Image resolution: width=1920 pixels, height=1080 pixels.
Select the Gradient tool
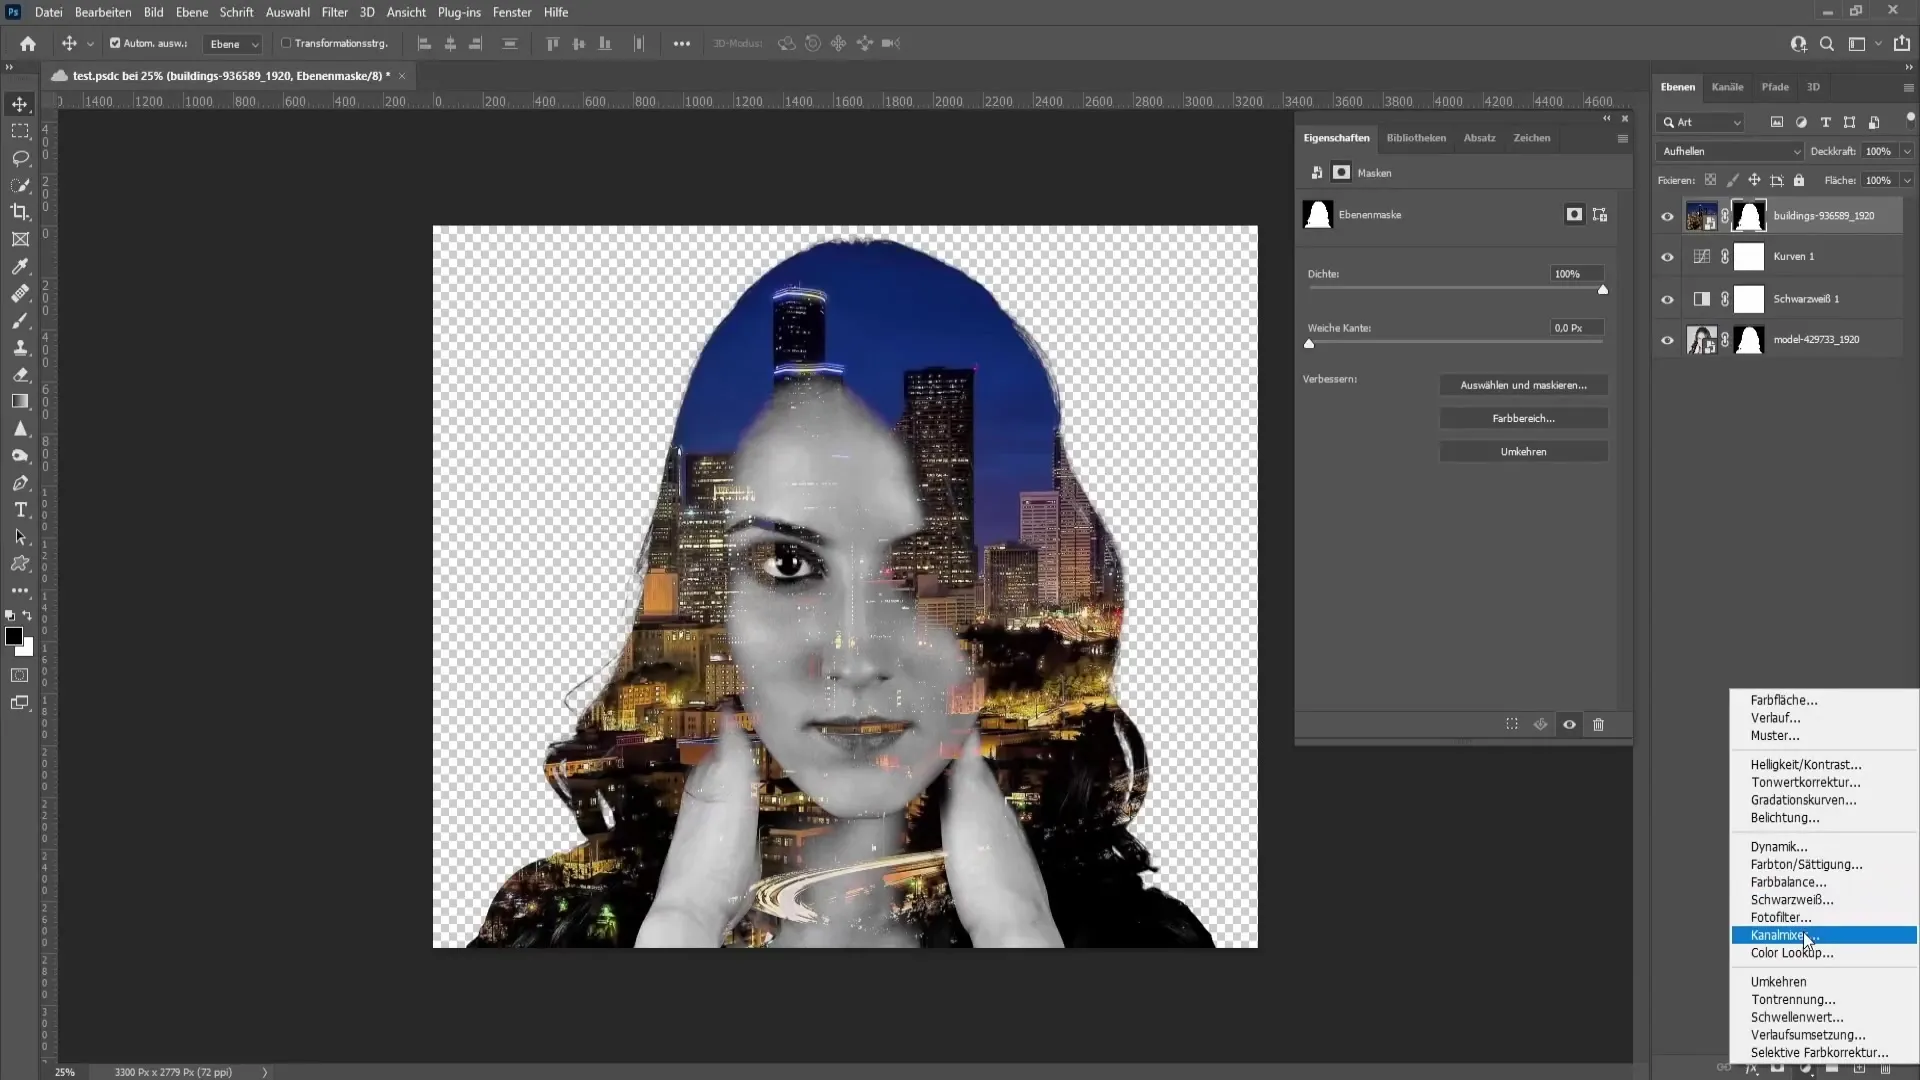point(20,401)
